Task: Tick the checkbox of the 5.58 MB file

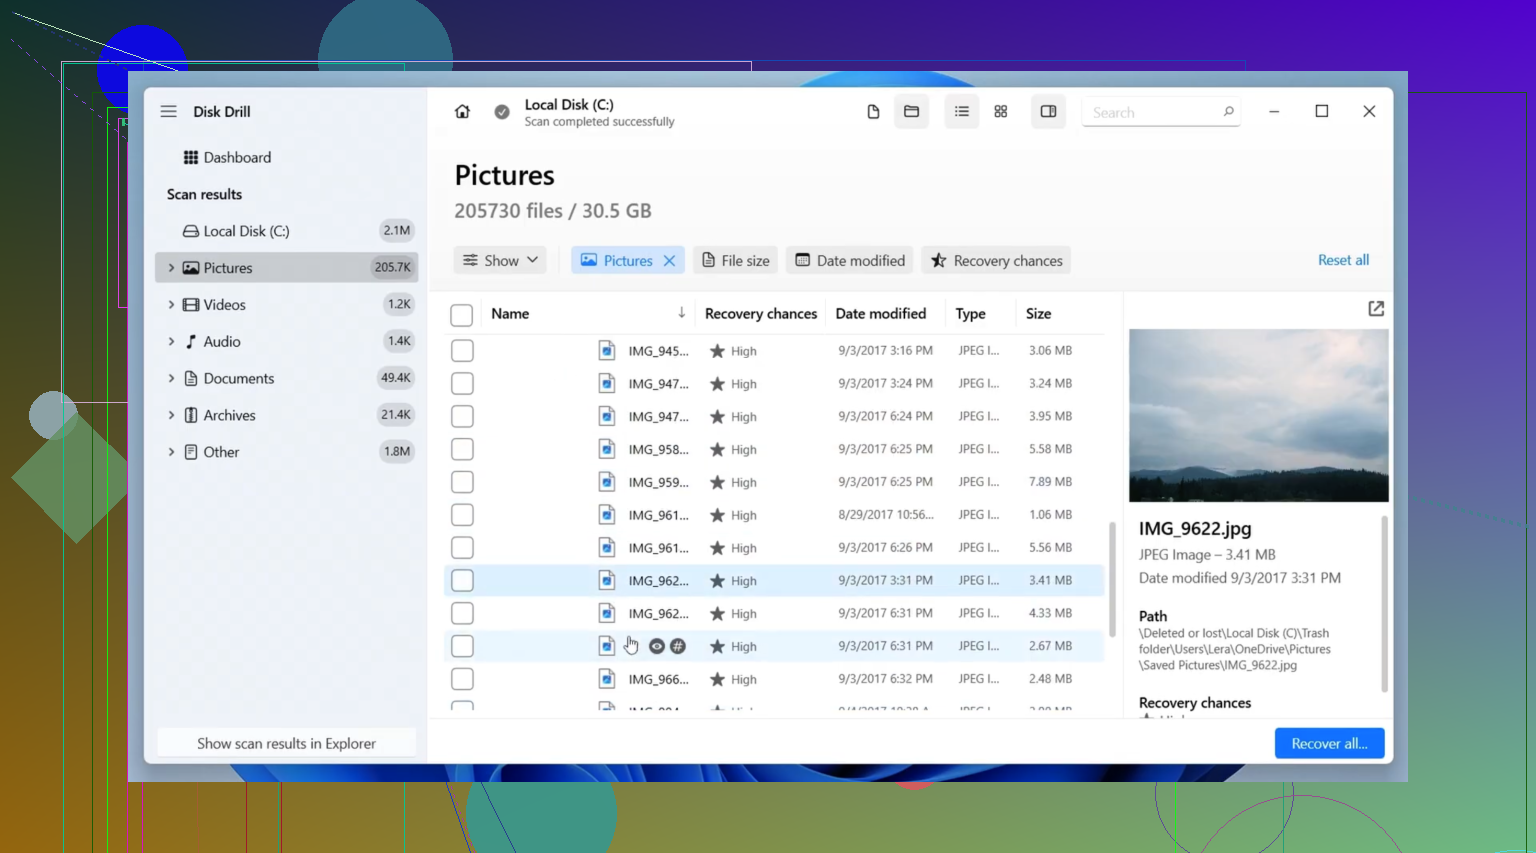Action: pyautogui.click(x=462, y=449)
